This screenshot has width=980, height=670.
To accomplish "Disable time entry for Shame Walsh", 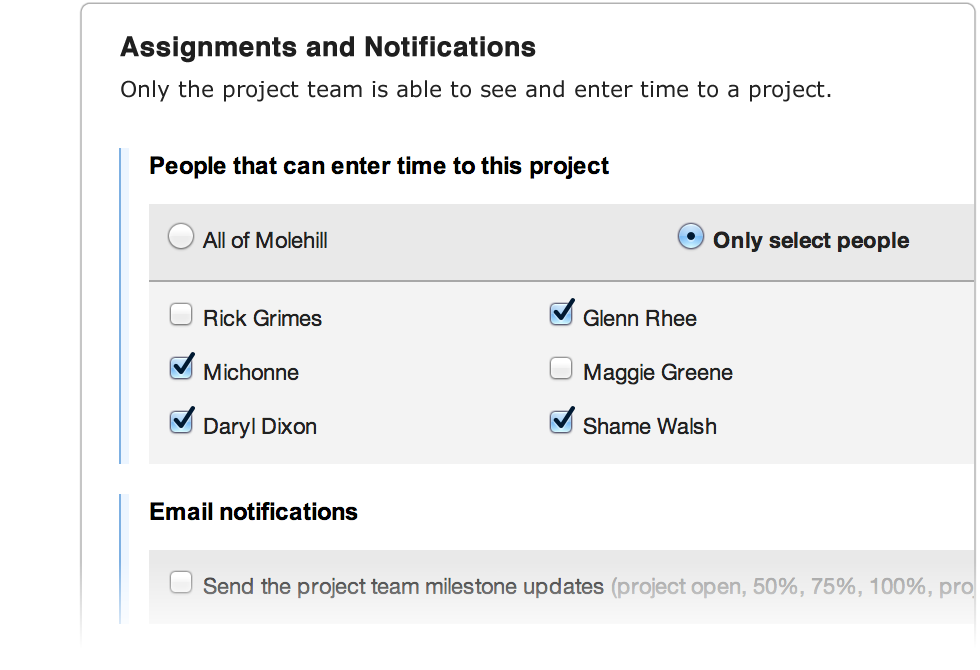I will click(561, 422).
